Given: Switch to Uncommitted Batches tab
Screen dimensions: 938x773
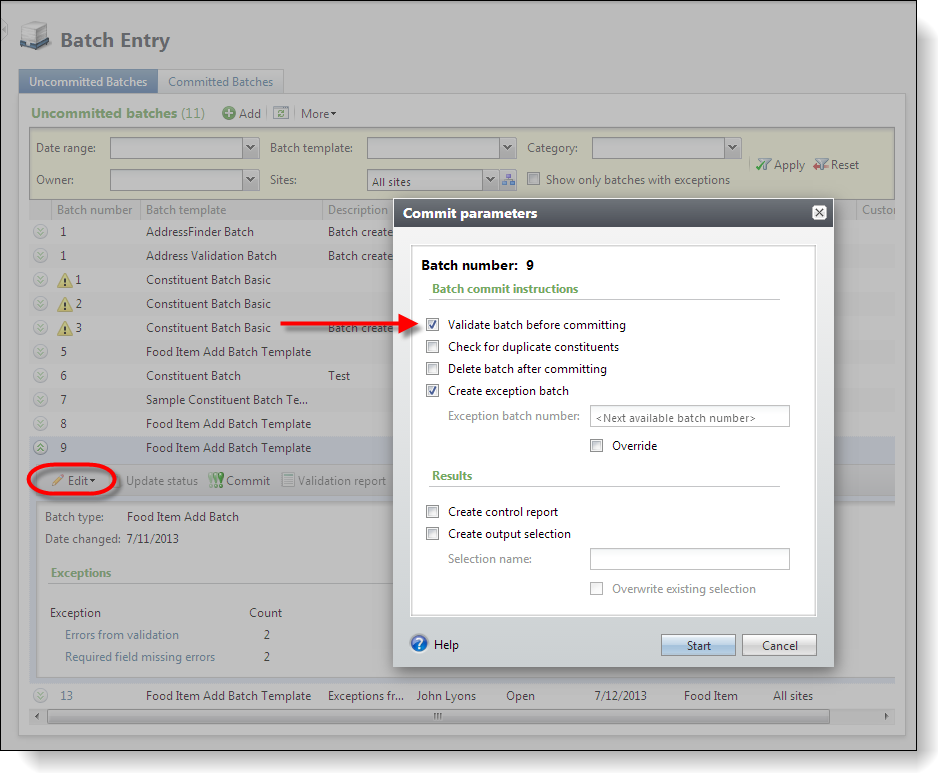Looking at the screenshot, I should pos(88,81).
